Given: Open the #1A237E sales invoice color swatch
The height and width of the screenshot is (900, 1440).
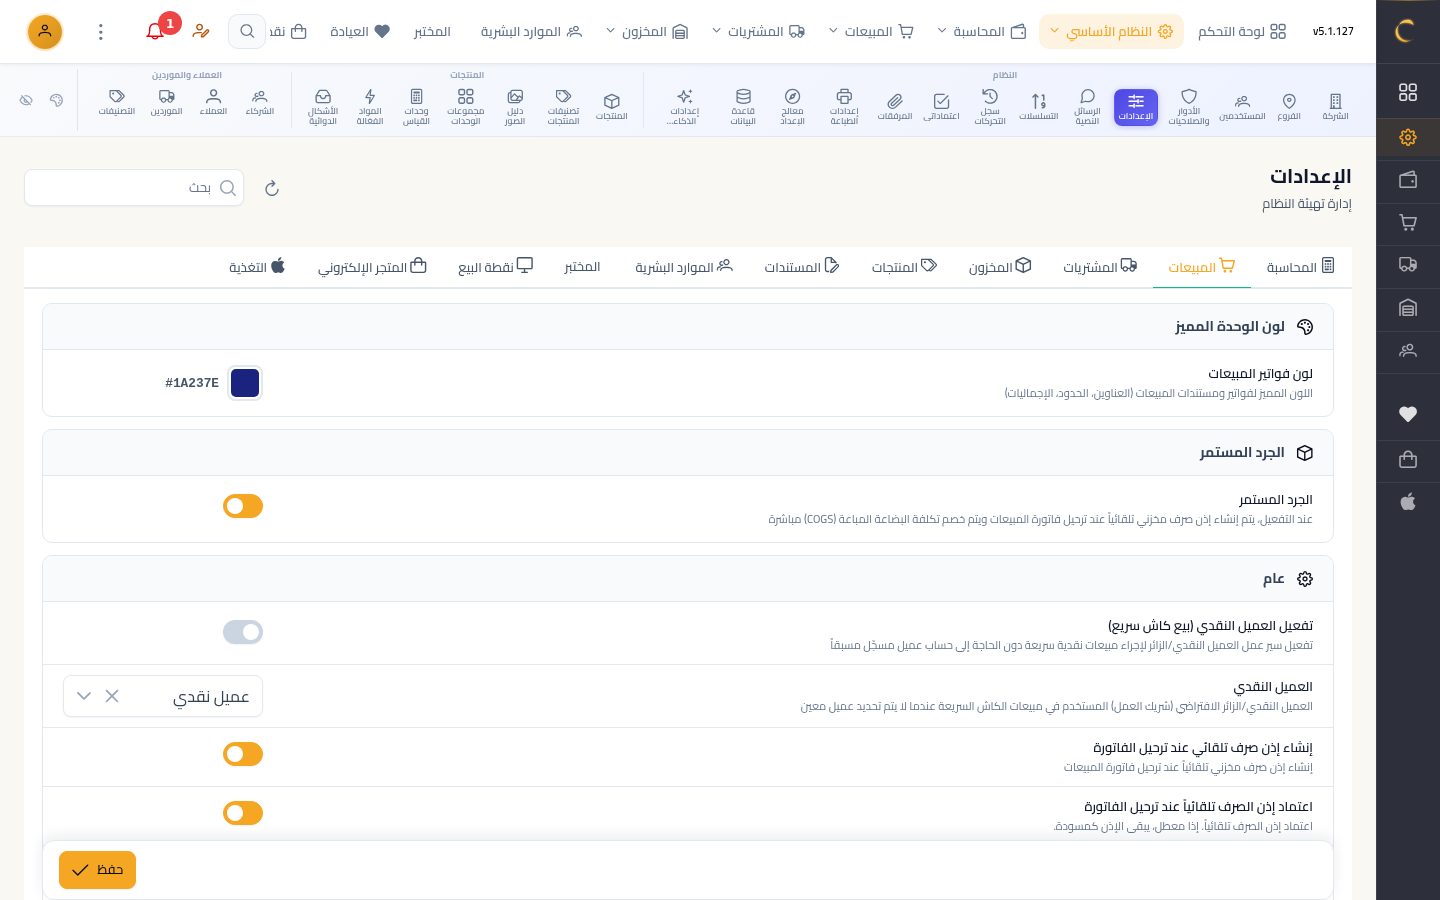Looking at the screenshot, I should click(x=245, y=383).
